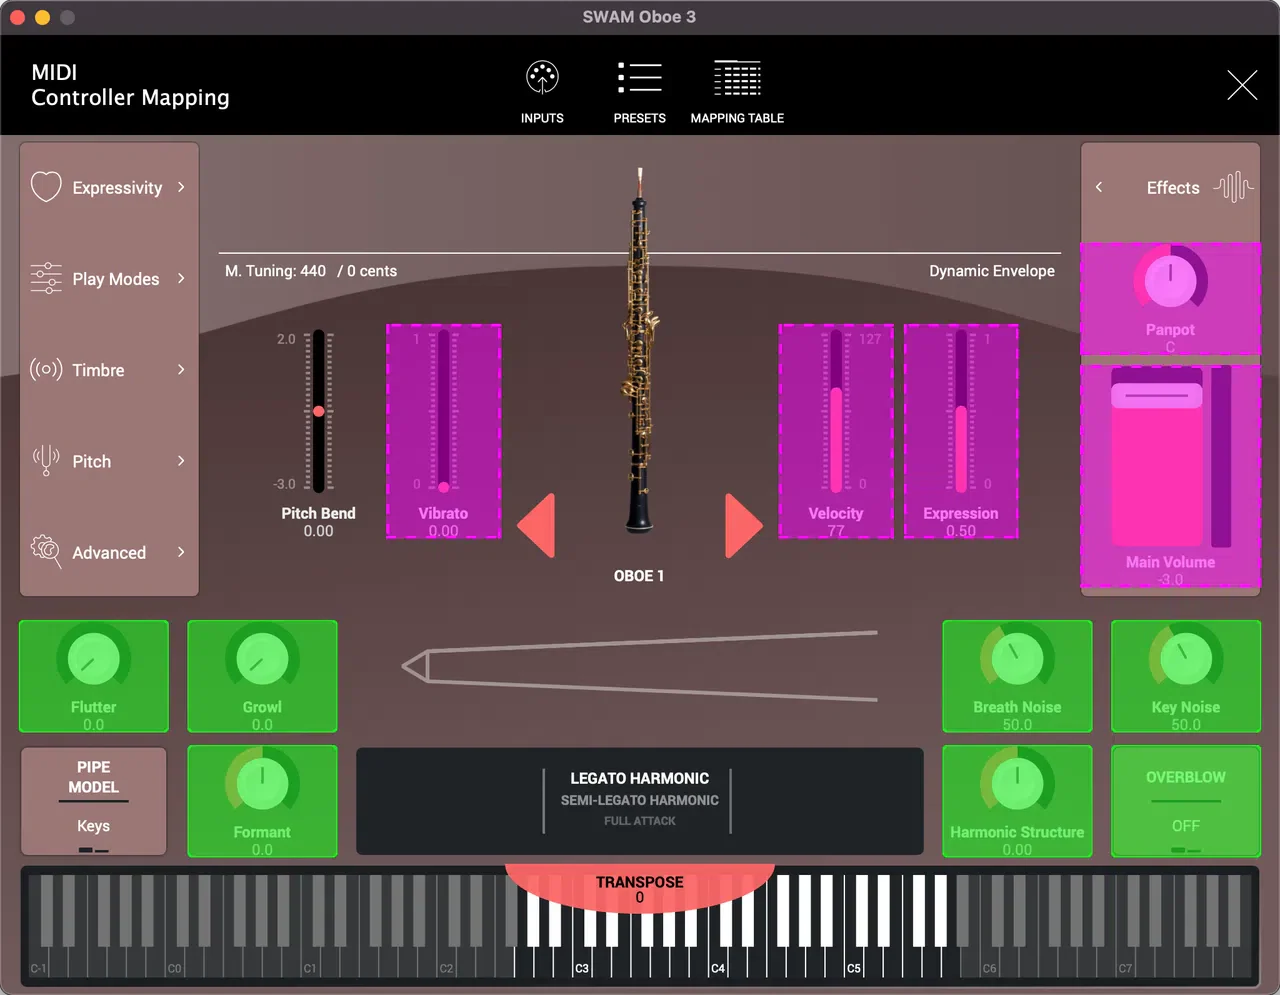Click the Transpose control

pyautogui.click(x=640, y=889)
